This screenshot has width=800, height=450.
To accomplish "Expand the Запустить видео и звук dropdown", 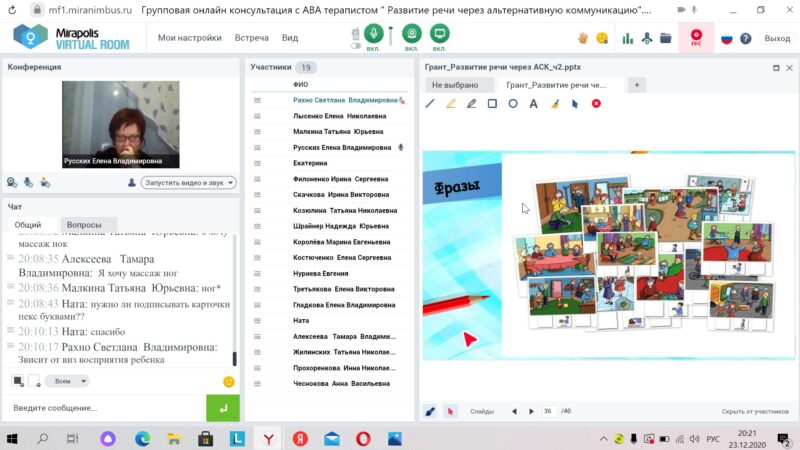I will tap(189, 183).
